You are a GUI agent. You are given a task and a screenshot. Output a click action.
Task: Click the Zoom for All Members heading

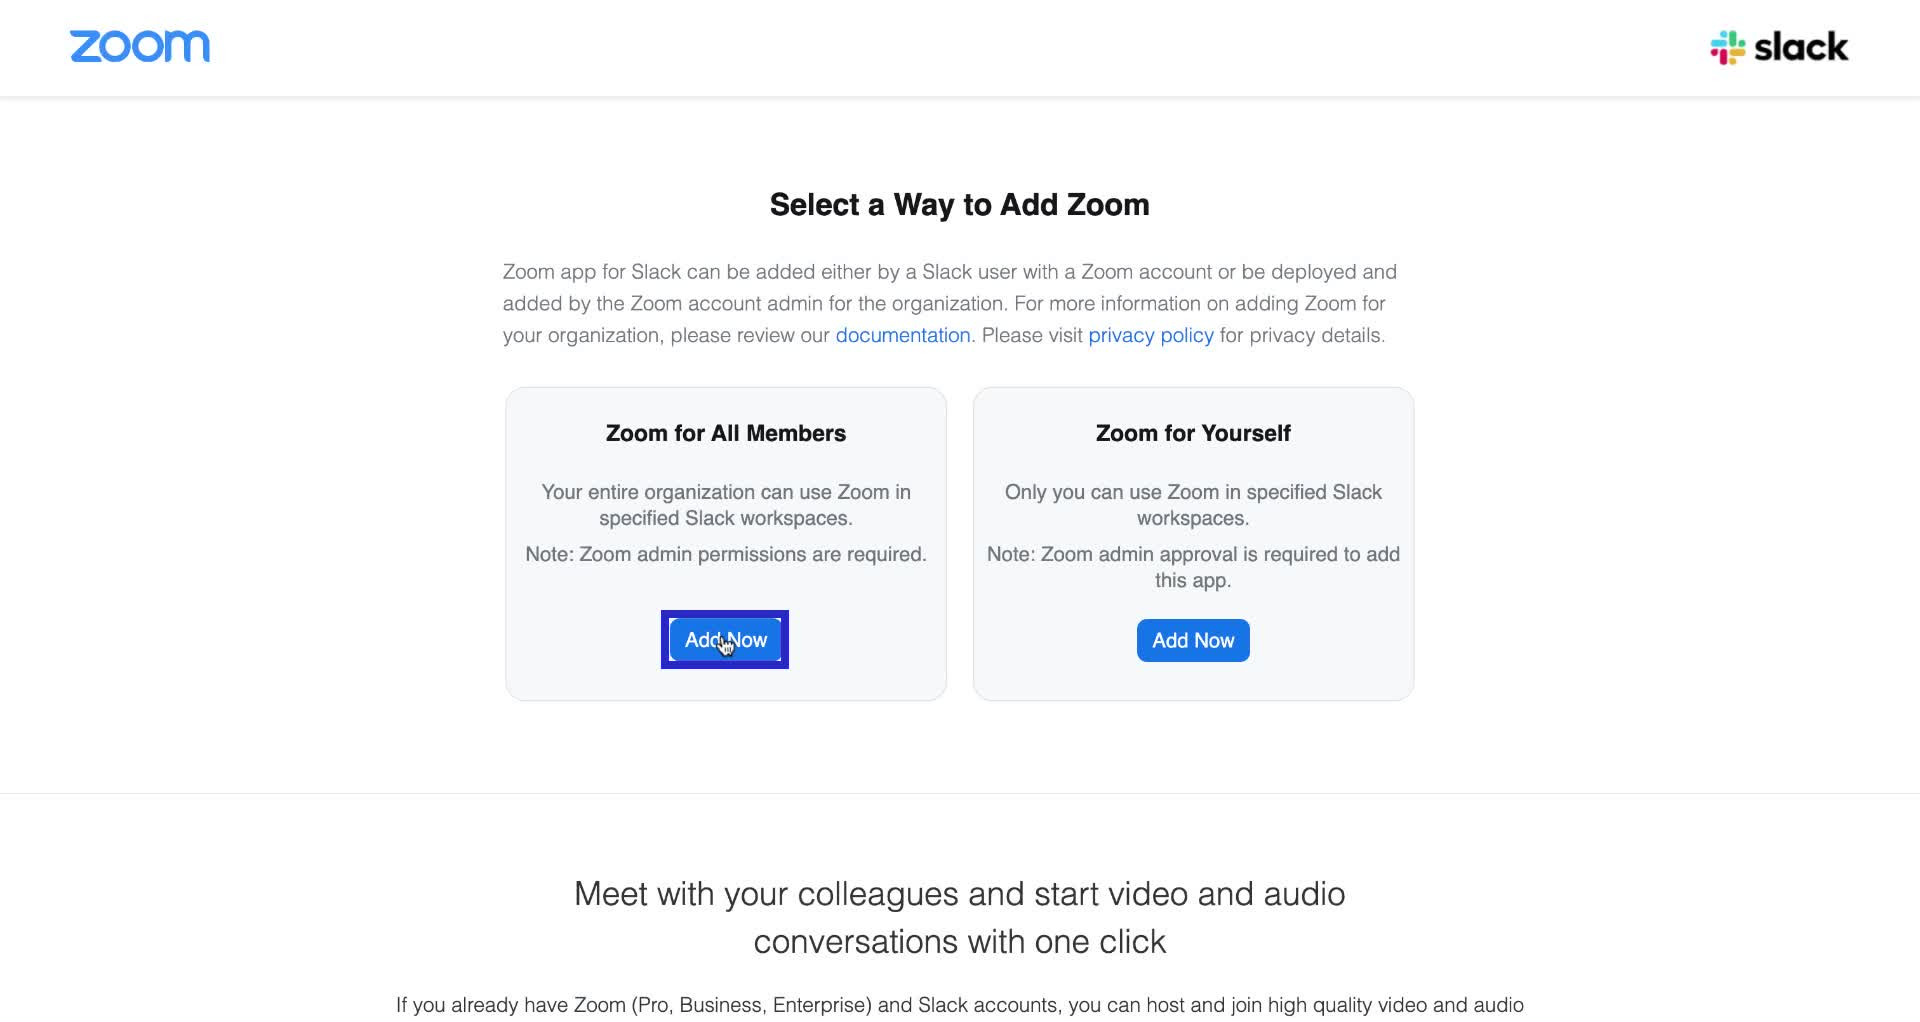(x=725, y=432)
